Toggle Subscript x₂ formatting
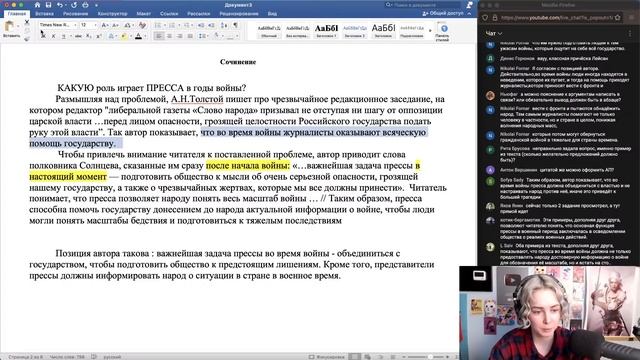 click(x=89, y=36)
